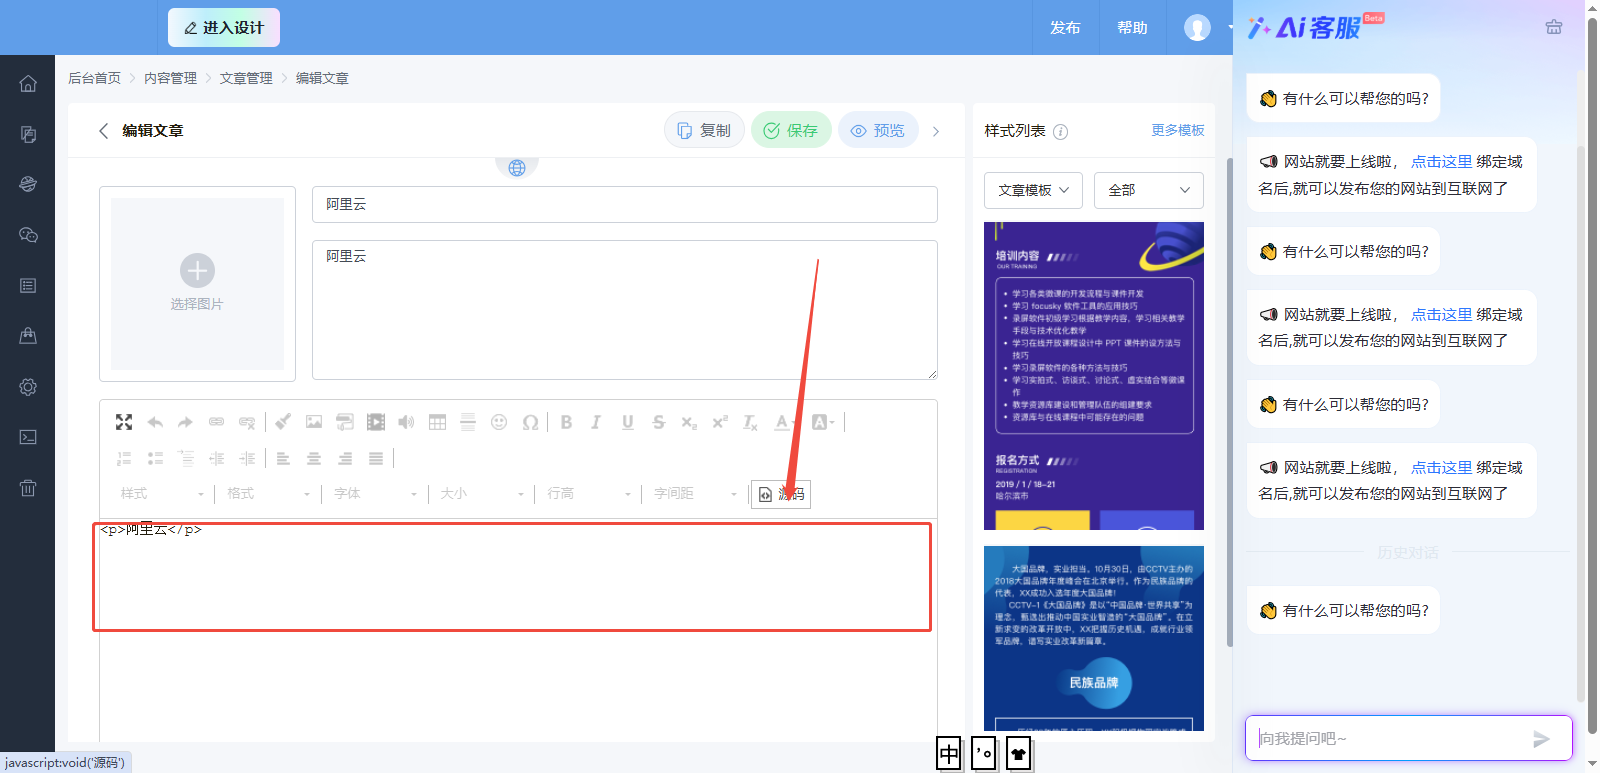1600x773 pixels.
Task: Insert an image via toolbar image icon
Action: tap(314, 422)
